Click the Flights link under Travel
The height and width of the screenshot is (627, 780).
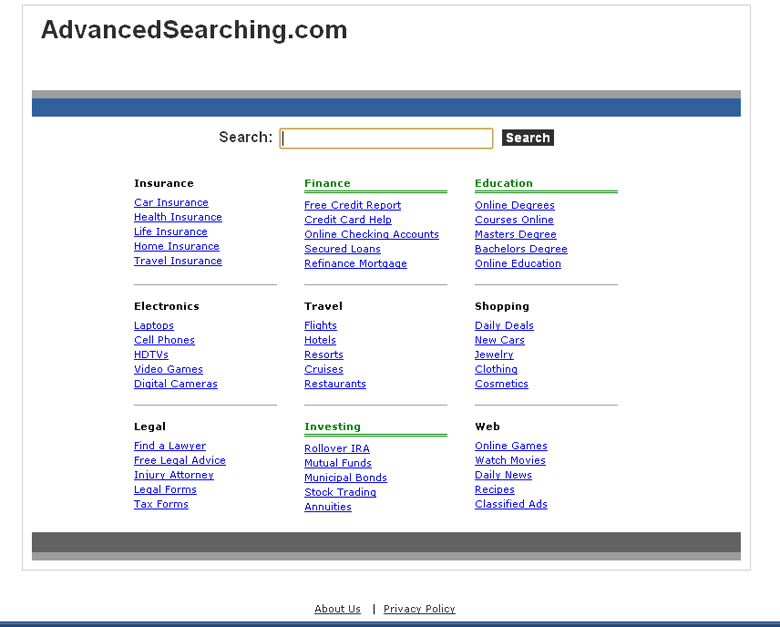[x=320, y=326]
